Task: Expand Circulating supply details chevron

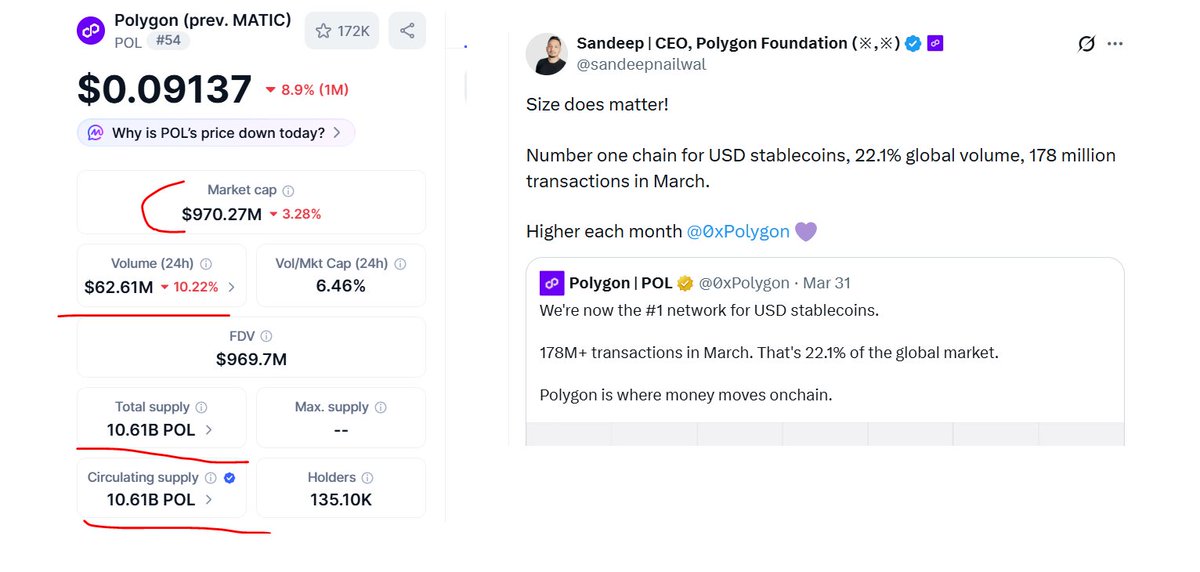Action: 209,500
